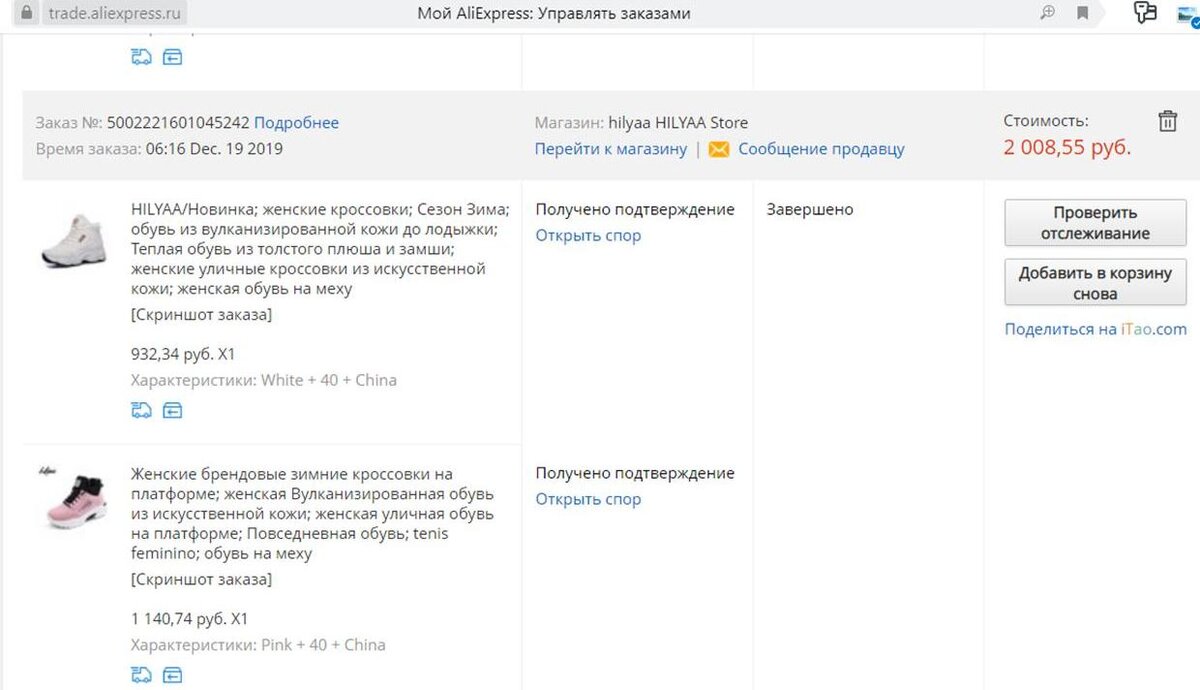Click Скриншот заказа under the pink sneakers
The image size is (1200, 690).
point(201,579)
